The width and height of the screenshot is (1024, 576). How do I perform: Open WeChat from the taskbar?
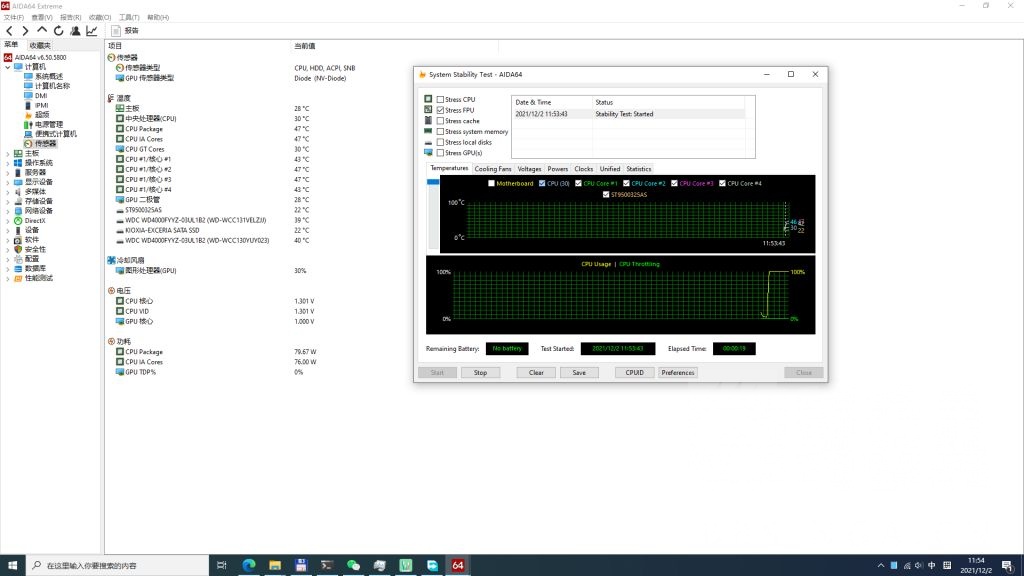[353, 566]
